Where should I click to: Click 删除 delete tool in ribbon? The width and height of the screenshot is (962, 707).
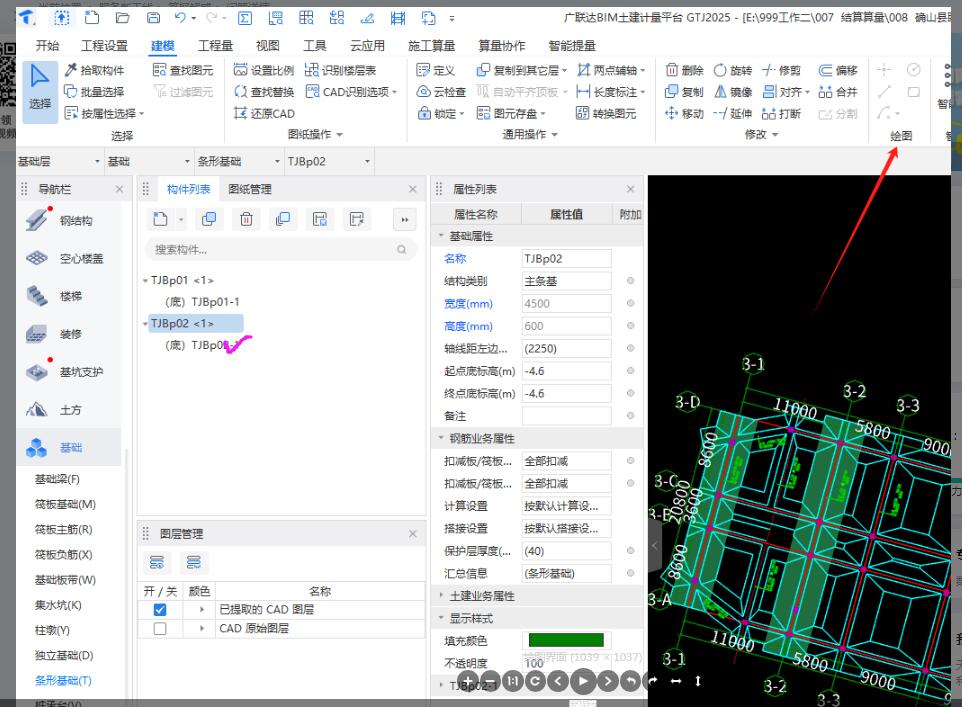point(684,70)
